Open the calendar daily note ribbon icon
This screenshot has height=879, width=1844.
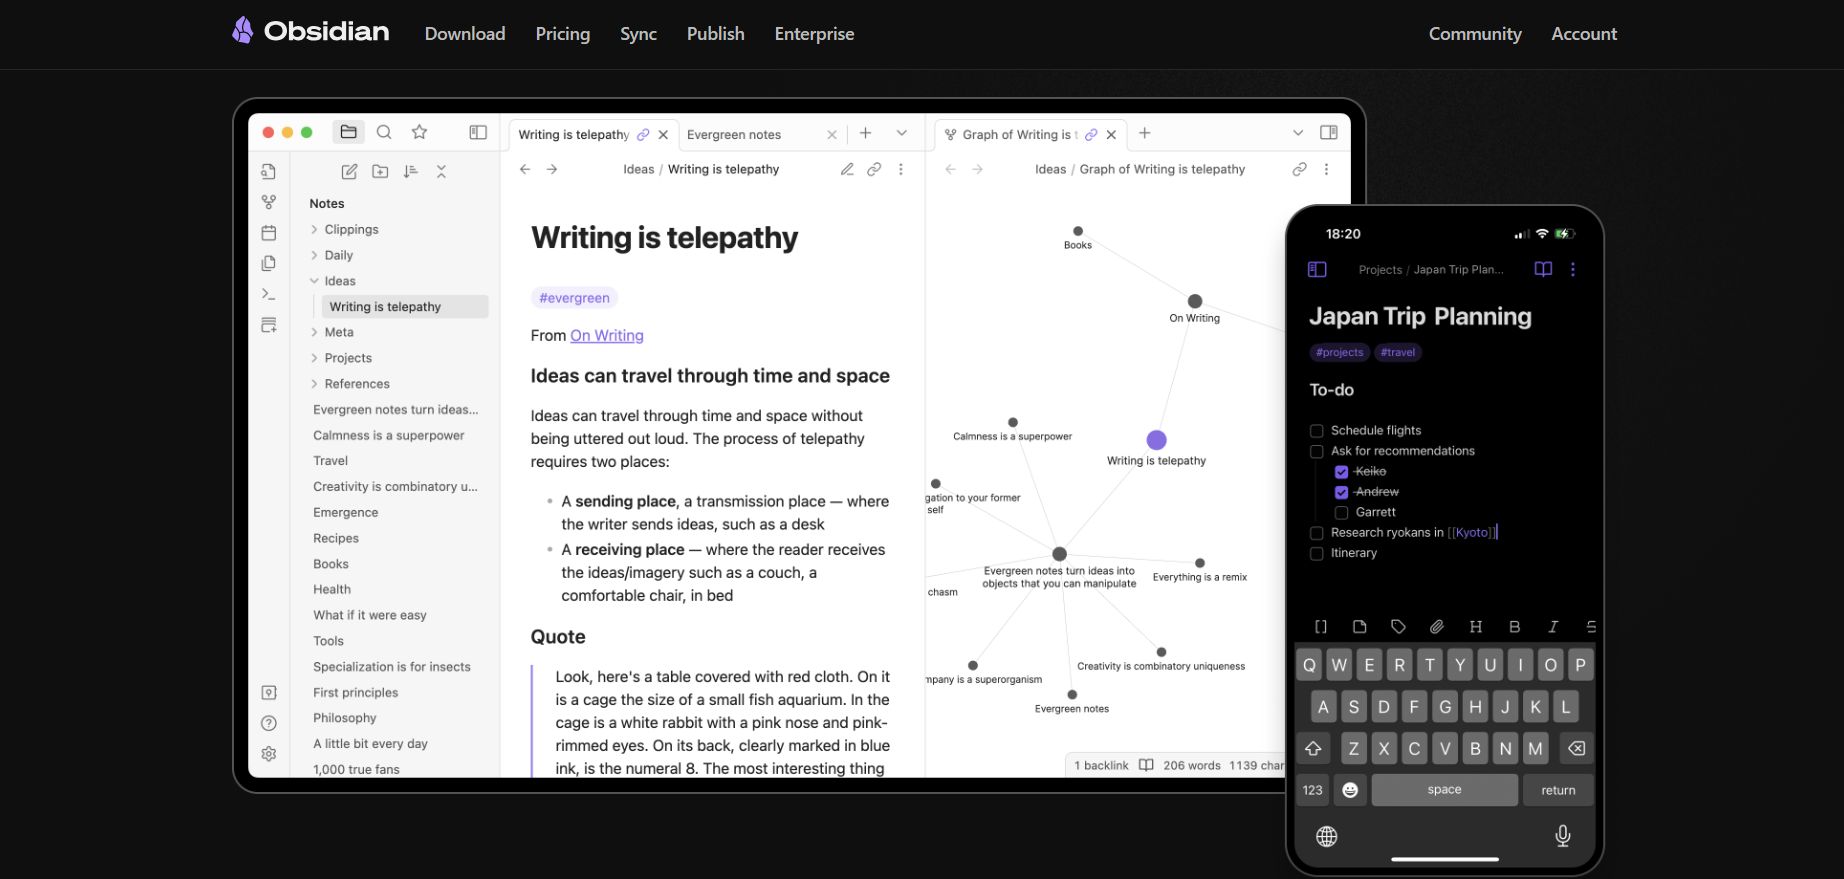[x=269, y=233]
